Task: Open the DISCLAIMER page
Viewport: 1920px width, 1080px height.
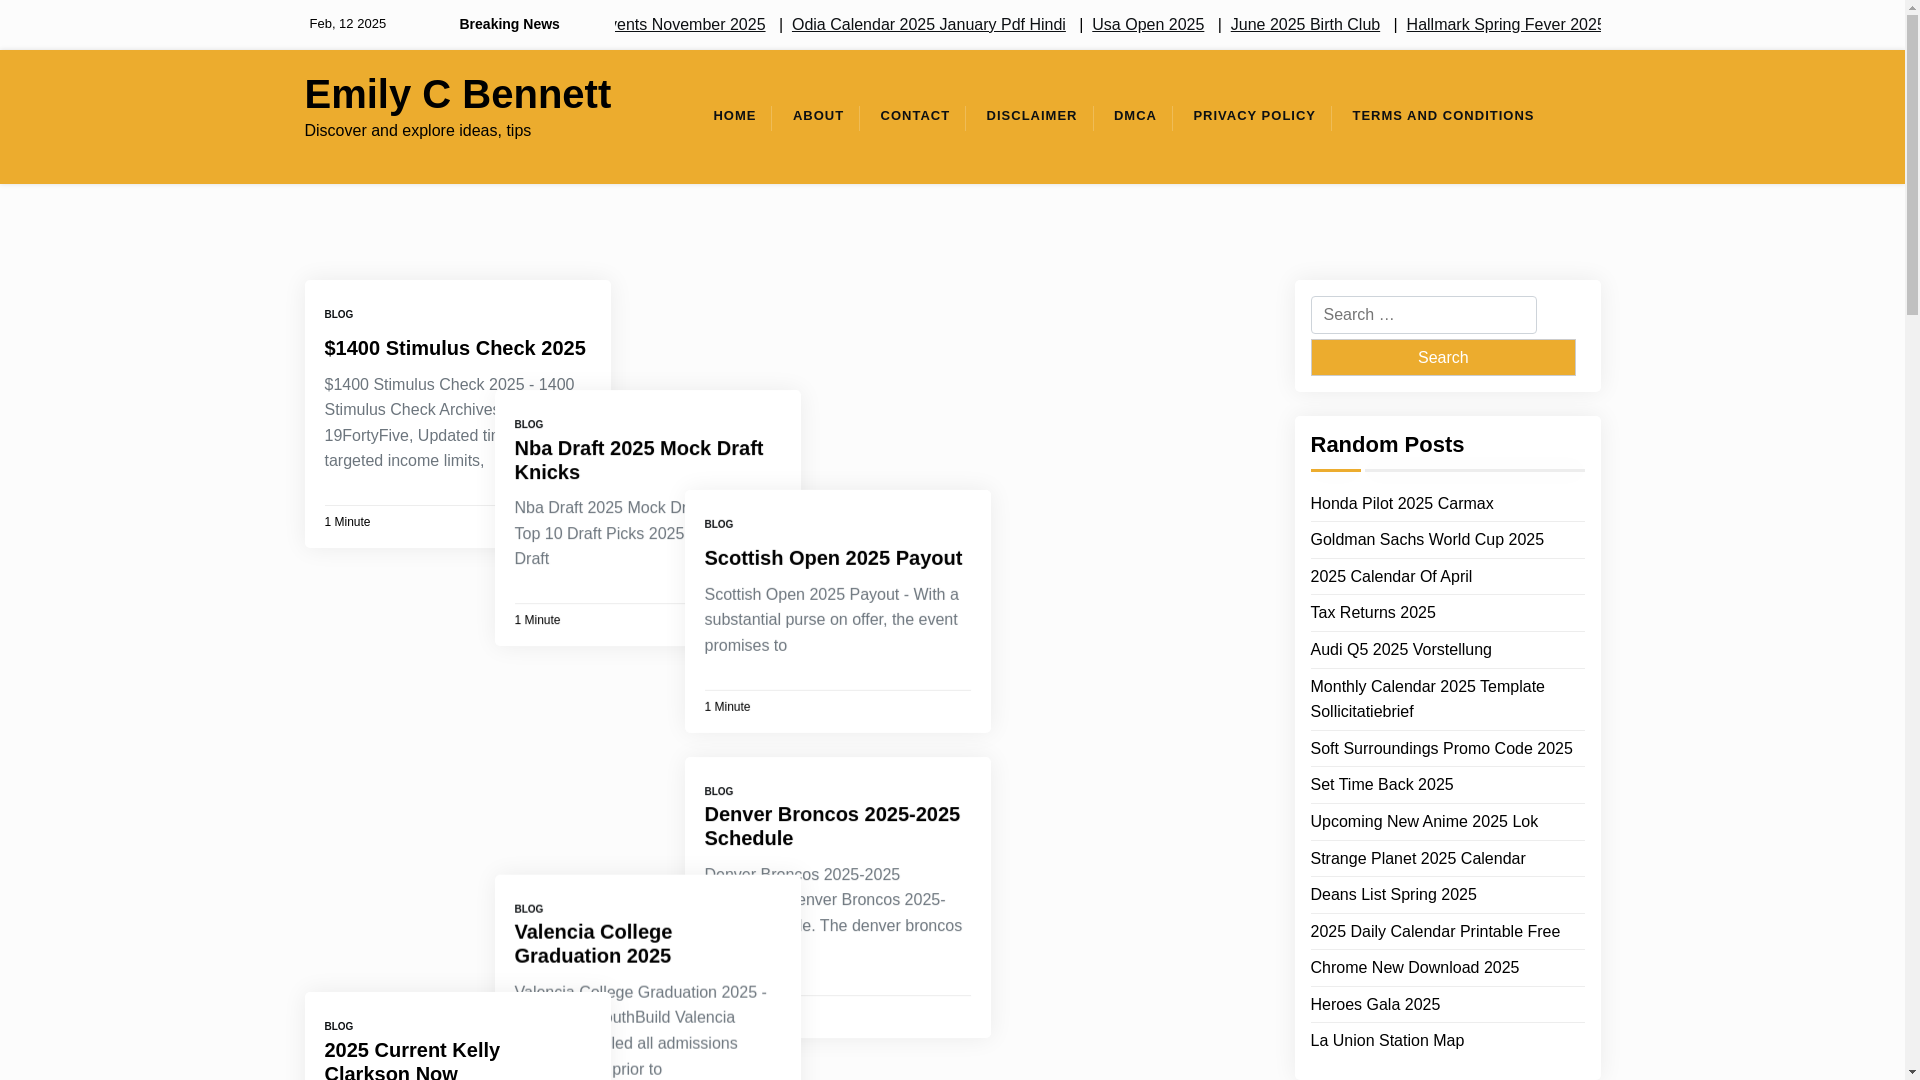Action: pos(1031,116)
